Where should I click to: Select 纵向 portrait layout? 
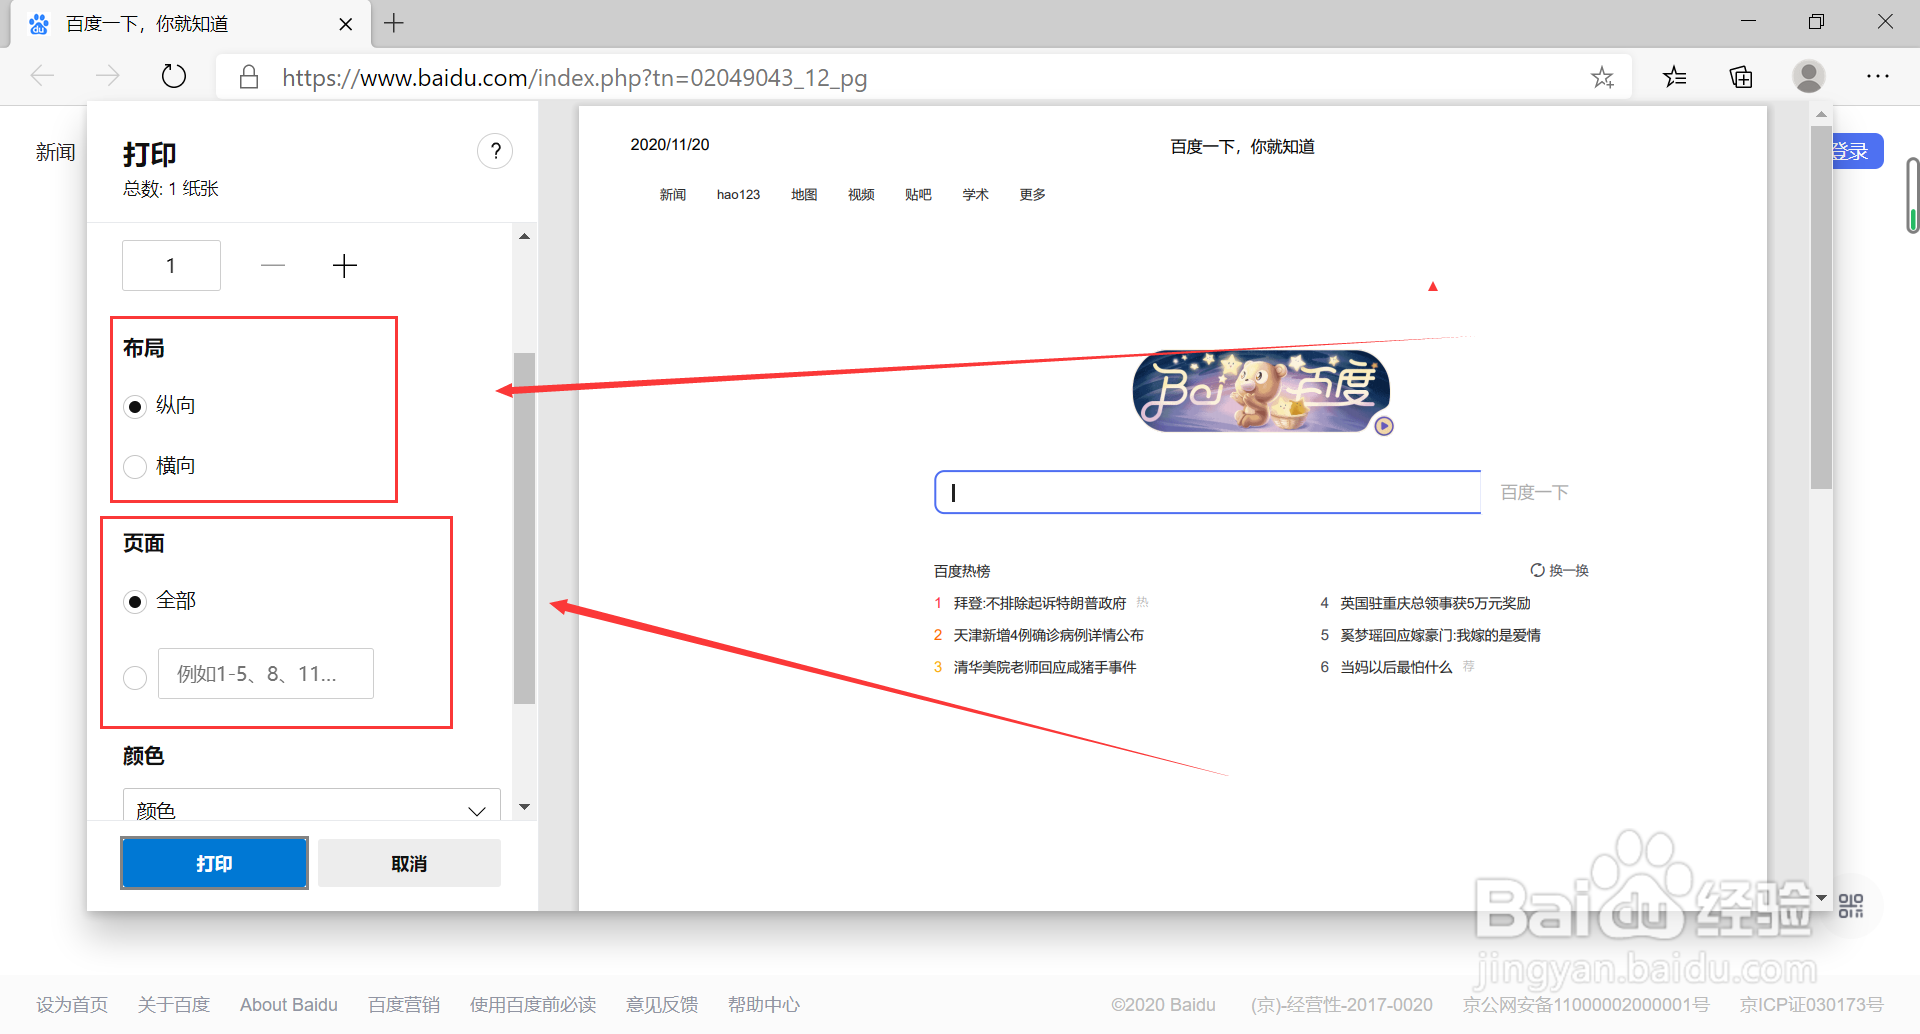point(135,406)
